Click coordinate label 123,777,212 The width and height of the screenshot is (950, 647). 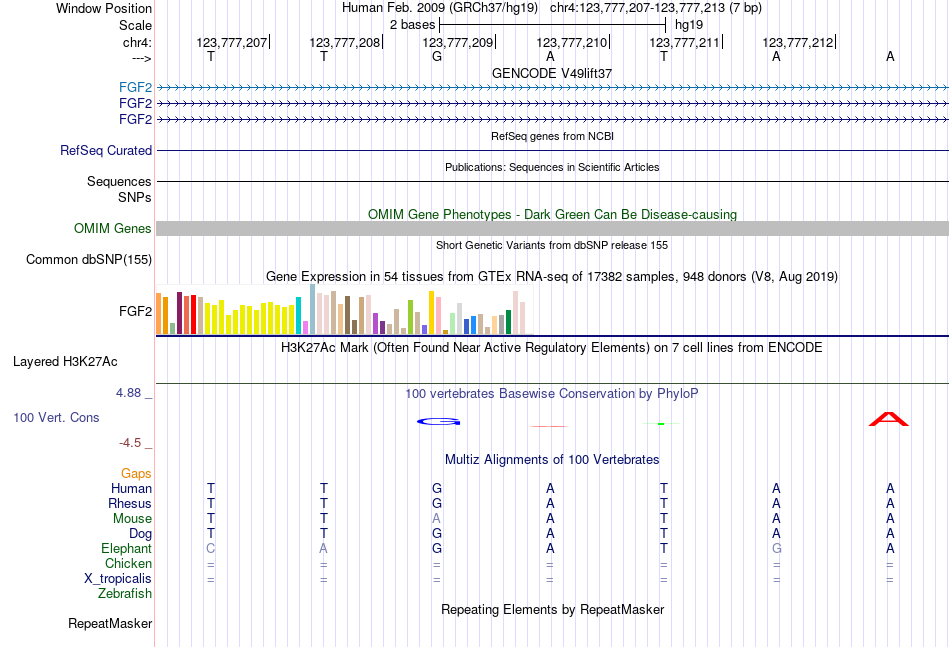[x=797, y=42]
